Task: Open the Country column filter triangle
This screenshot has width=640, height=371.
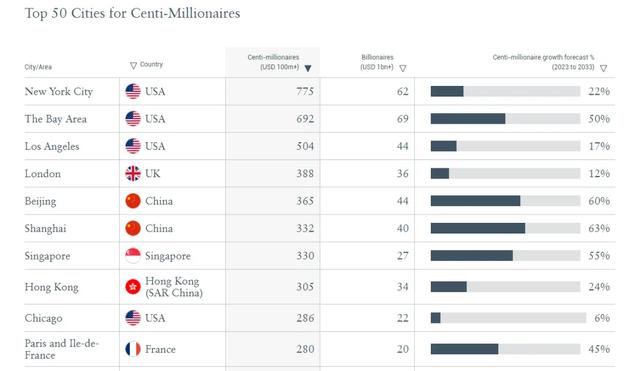Action: [133, 65]
